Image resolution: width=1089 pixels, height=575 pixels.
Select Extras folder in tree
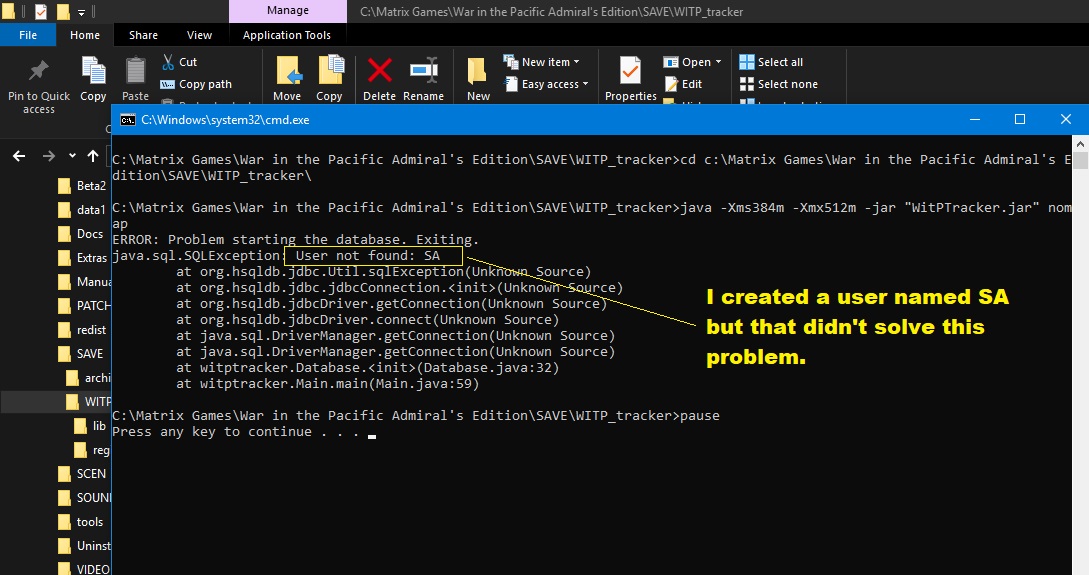coord(84,258)
